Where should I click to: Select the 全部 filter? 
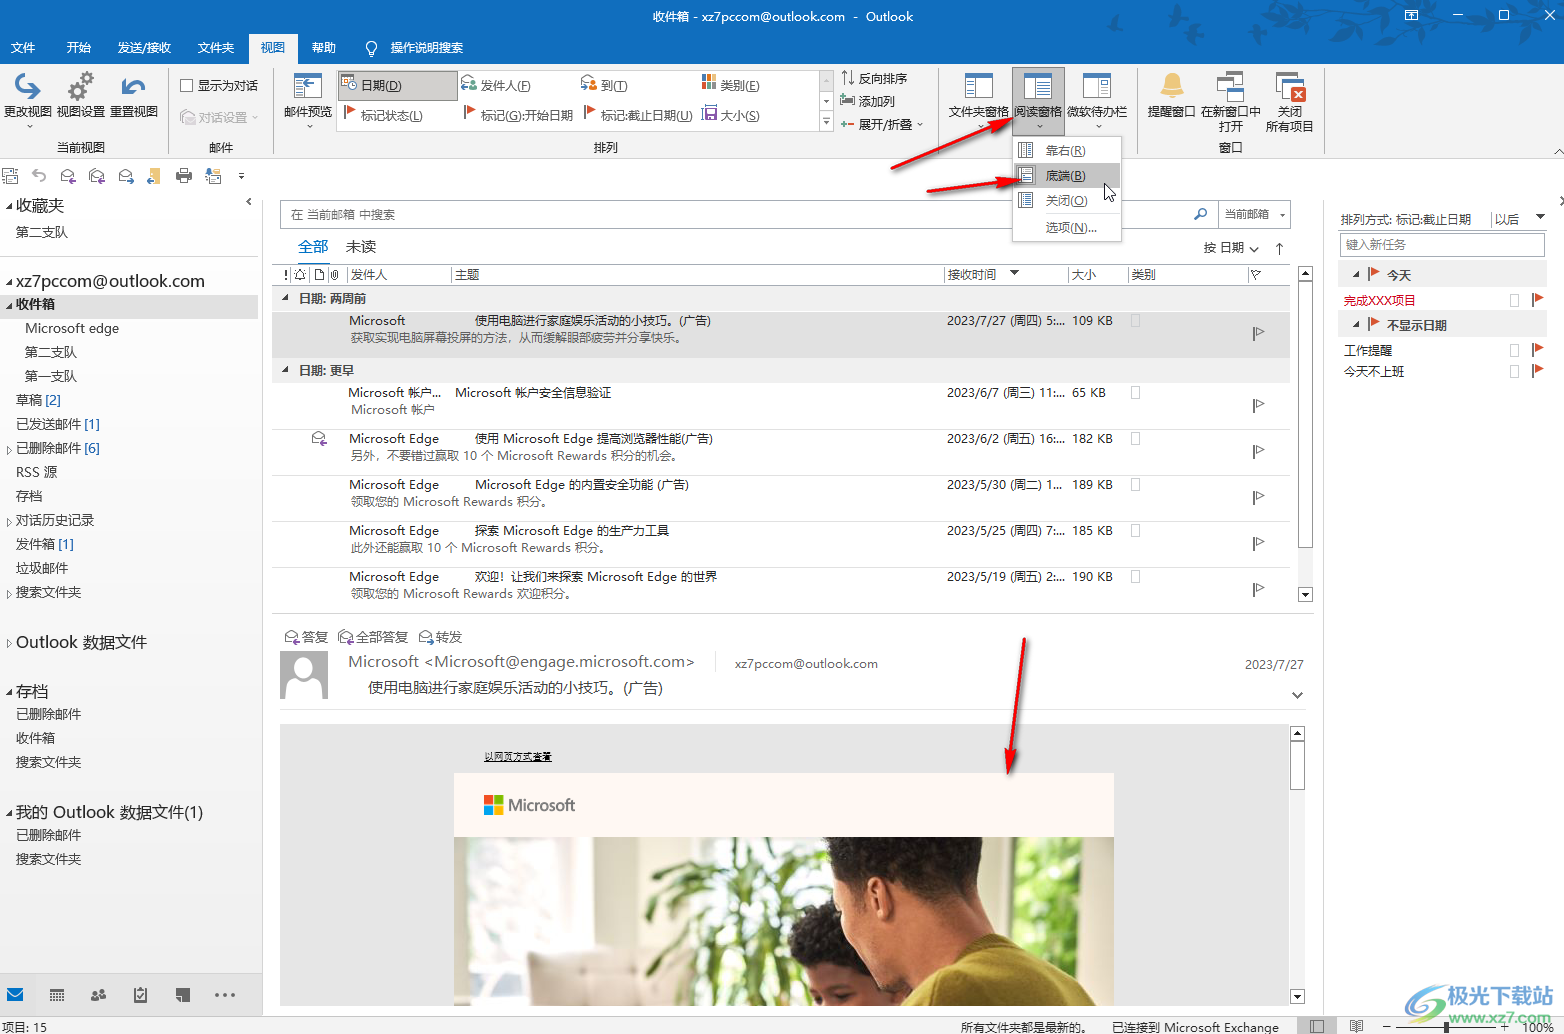[313, 246]
